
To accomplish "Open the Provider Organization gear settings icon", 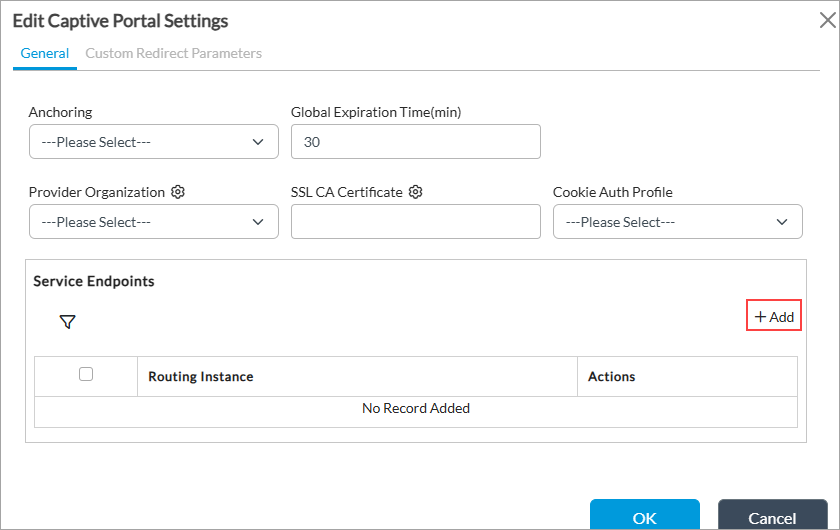I will (178, 192).
